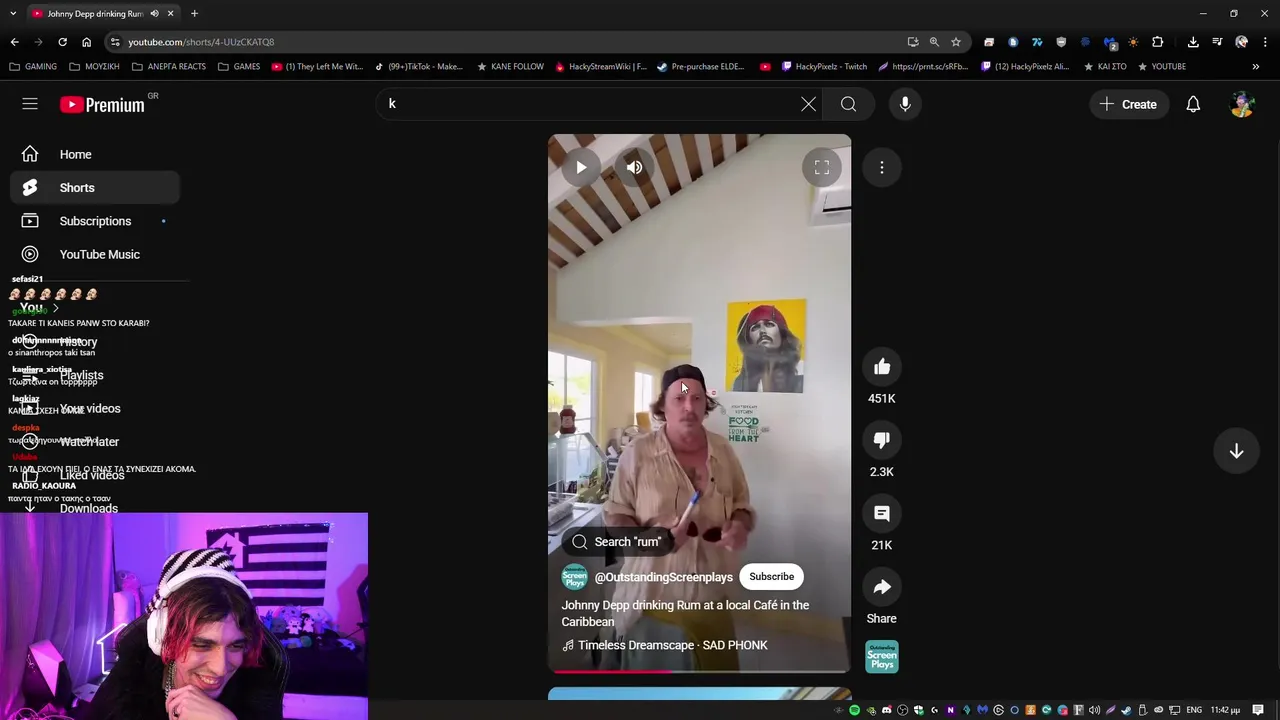1280x720 pixels.
Task: Reload the page
Action: coord(62,42)
